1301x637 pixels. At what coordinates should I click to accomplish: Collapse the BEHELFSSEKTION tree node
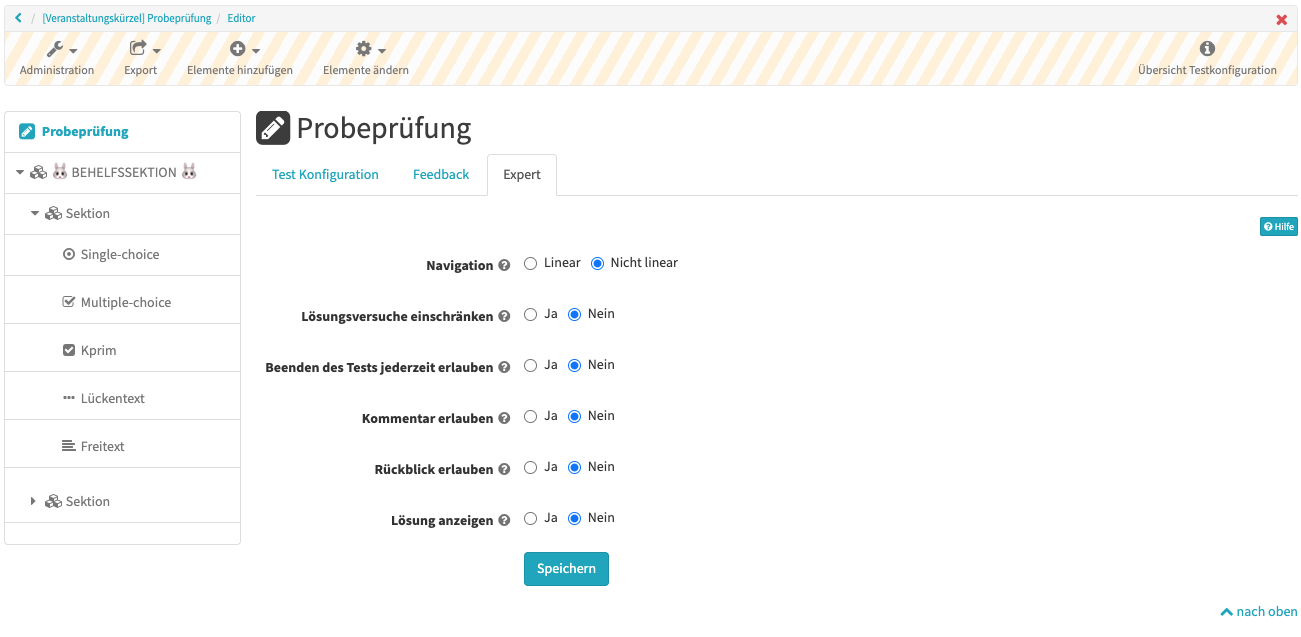tap(19, 171)
